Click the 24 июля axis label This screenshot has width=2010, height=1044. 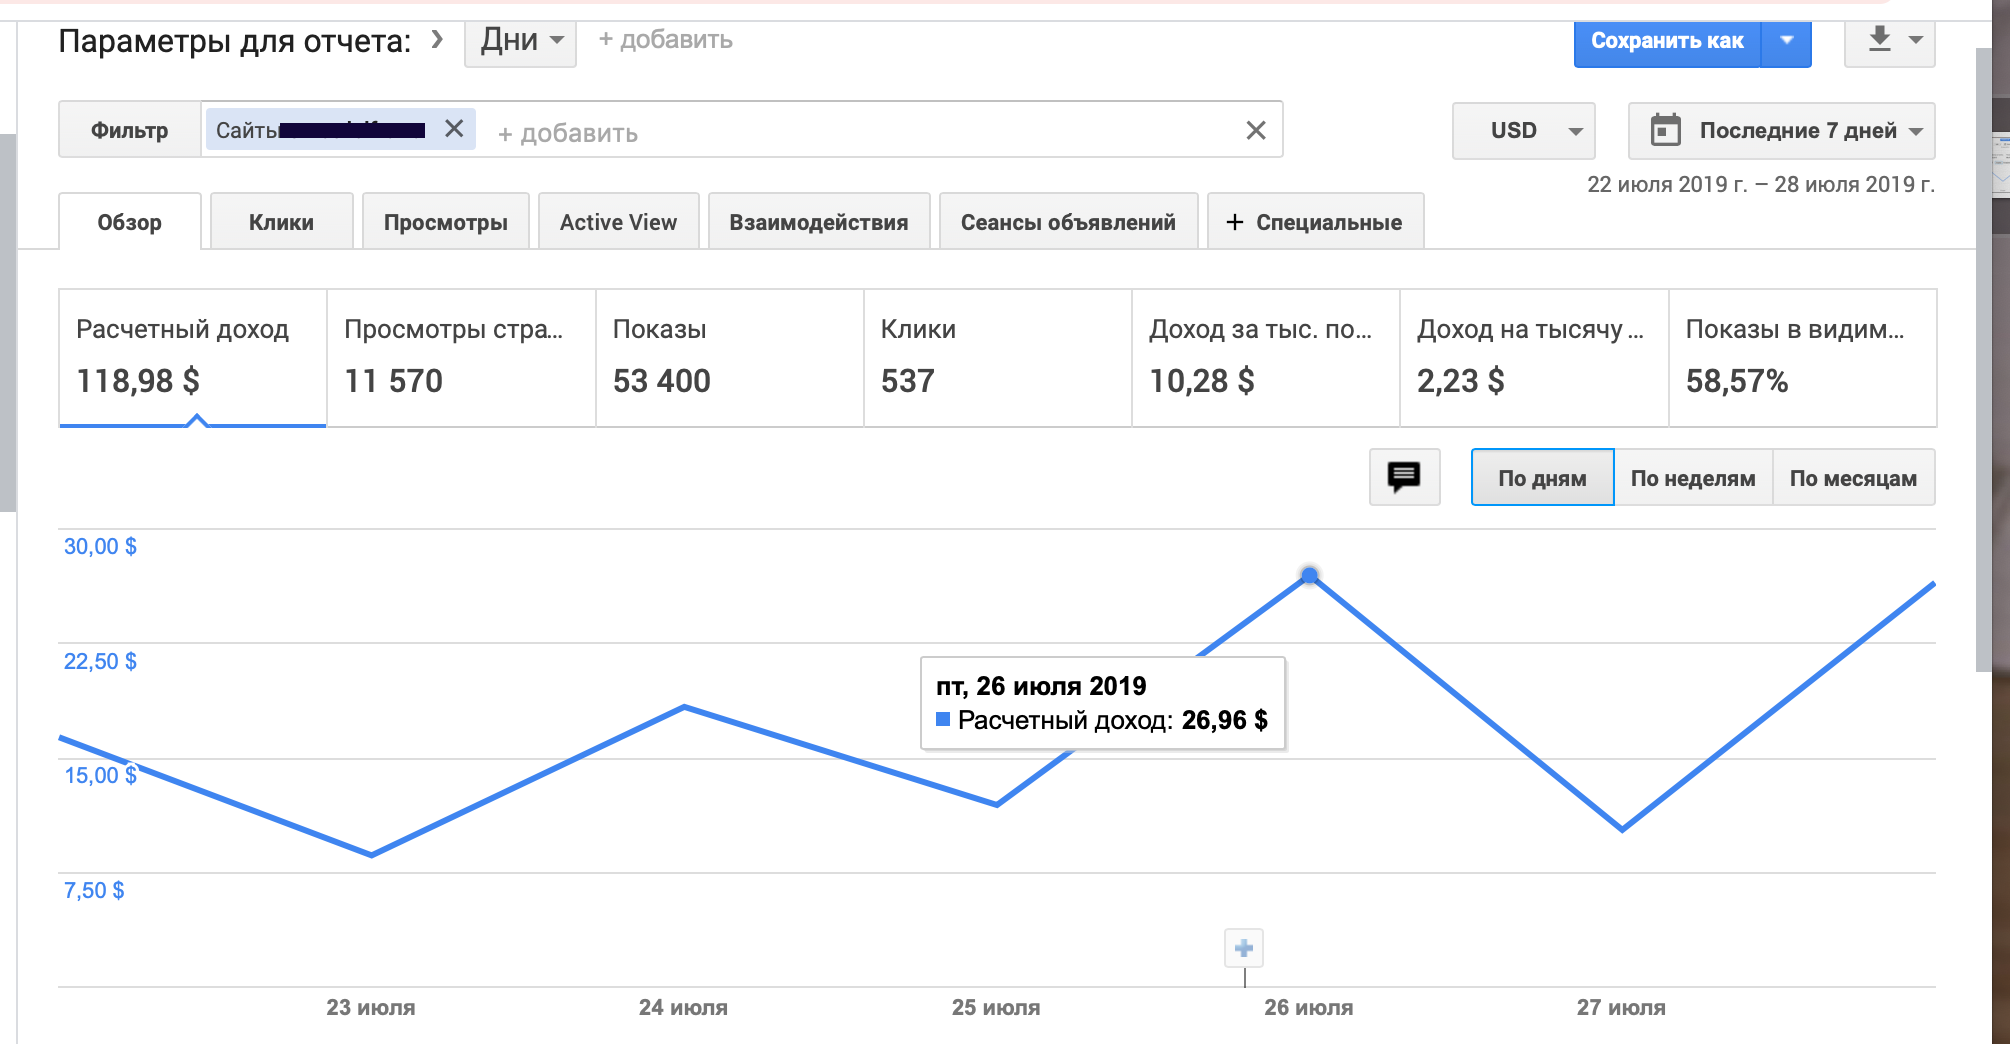click(683, 1007)
